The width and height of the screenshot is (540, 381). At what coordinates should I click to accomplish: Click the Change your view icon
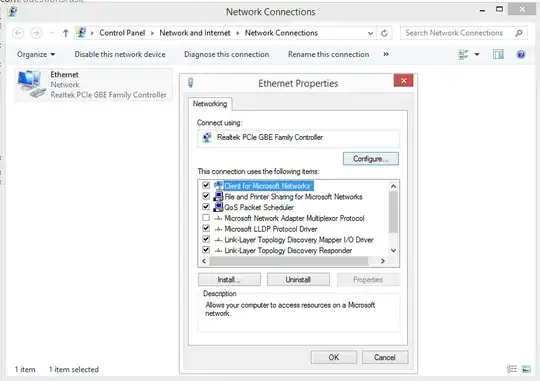[x=464, y=54]
